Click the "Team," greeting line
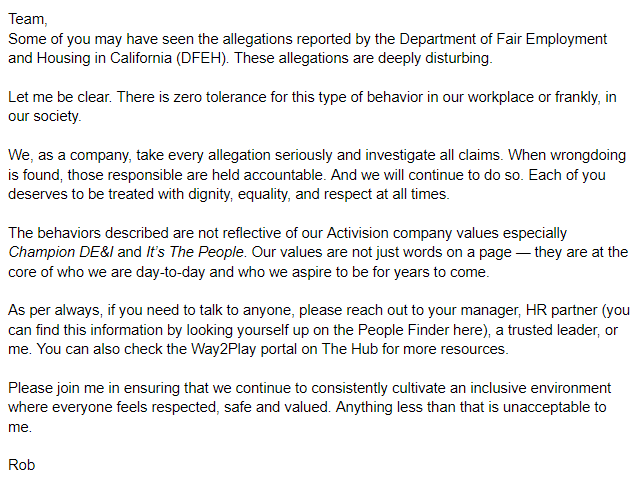Viewport: 641px width, 482px height. (27, 20)
